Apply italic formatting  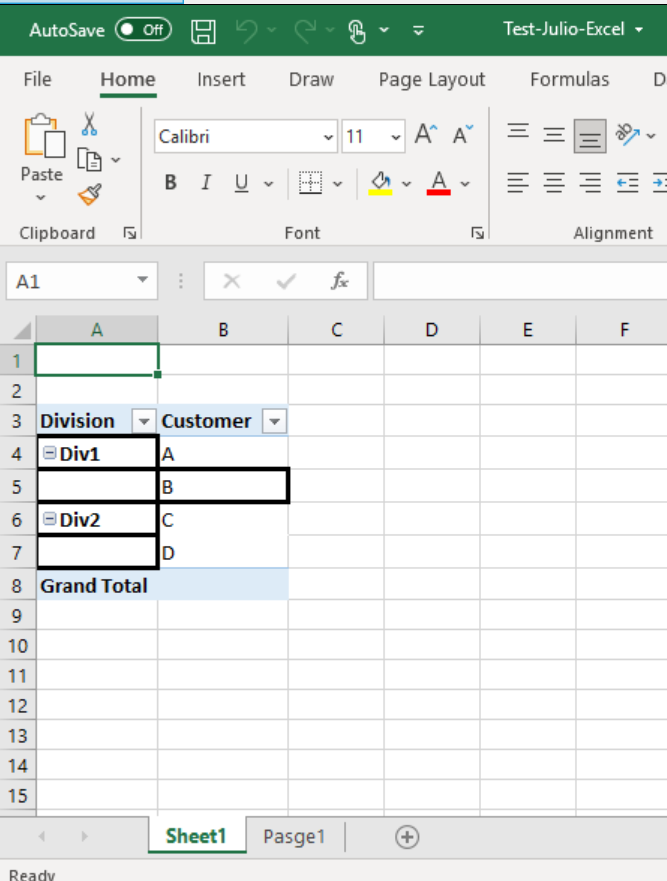[x=206, y=182]
